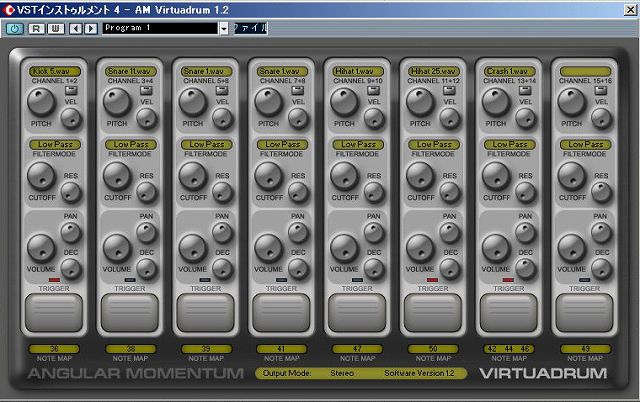Screen dimensions: 640x402
Task: Click Cutoff knob on channel 3+4
Action: click(x=117, y=176)
